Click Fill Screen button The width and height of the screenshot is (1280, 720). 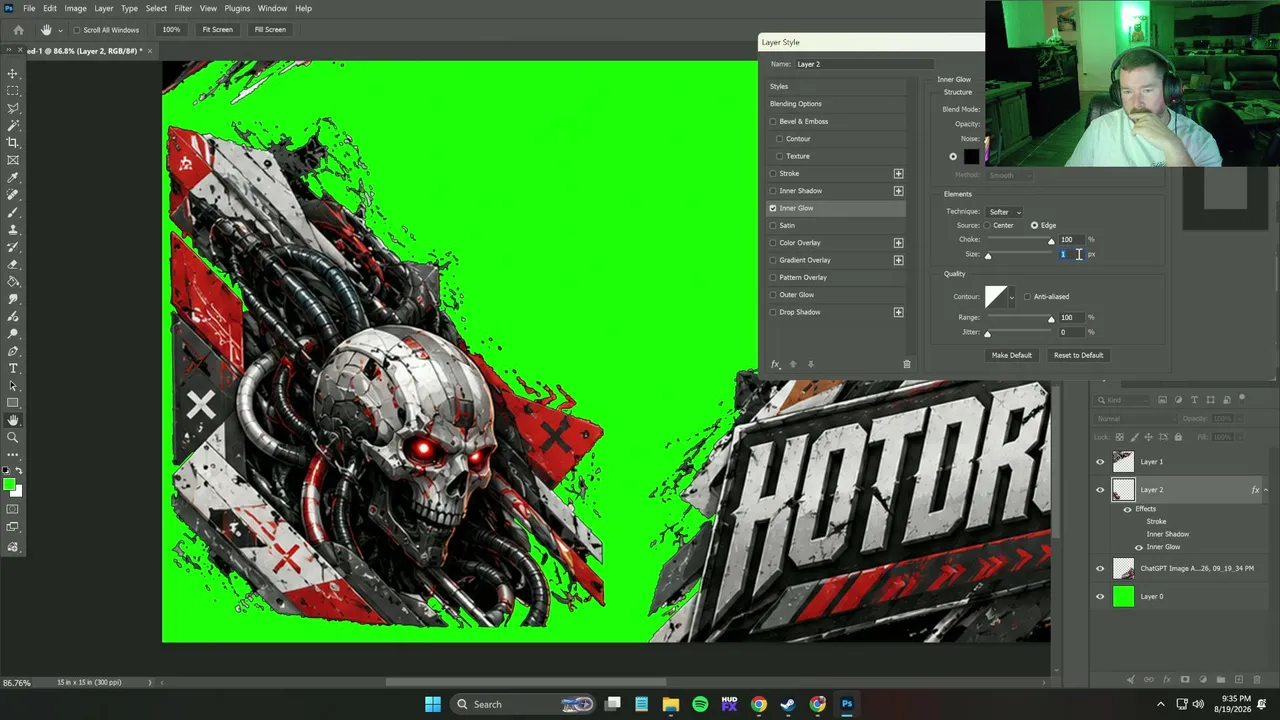tap(270, 30)
